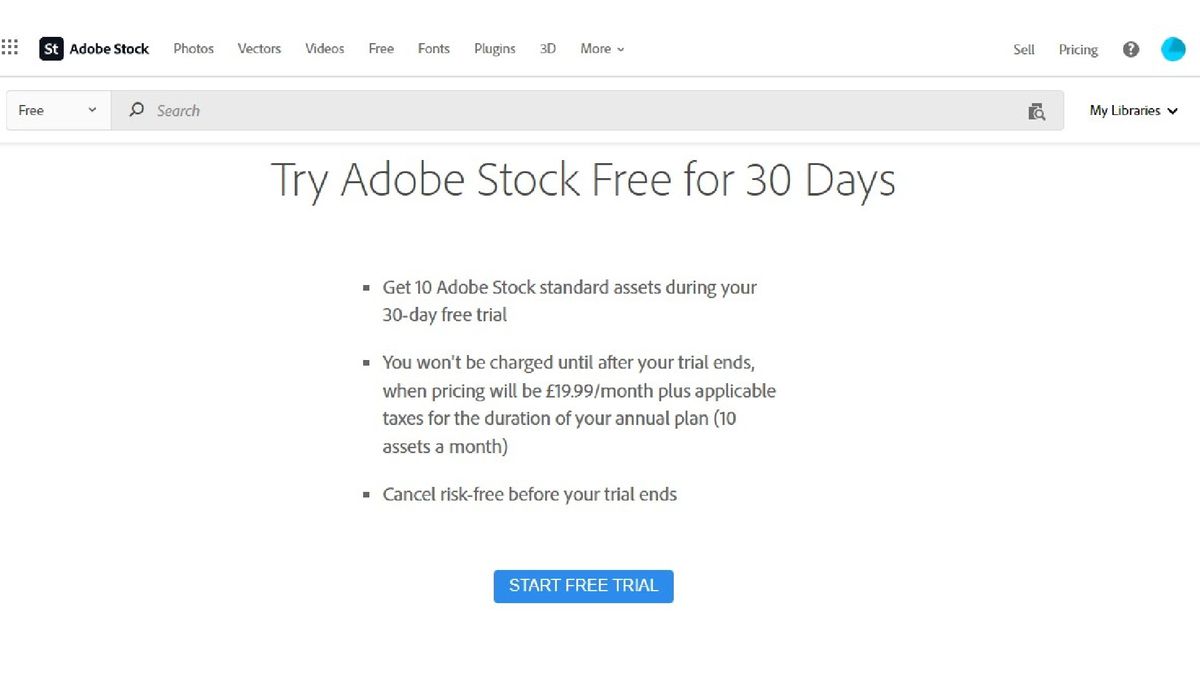Open the Sell page

1023,49
